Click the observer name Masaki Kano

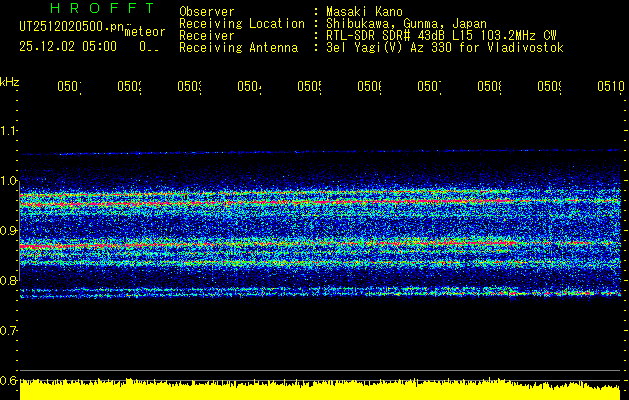[364, 11]
